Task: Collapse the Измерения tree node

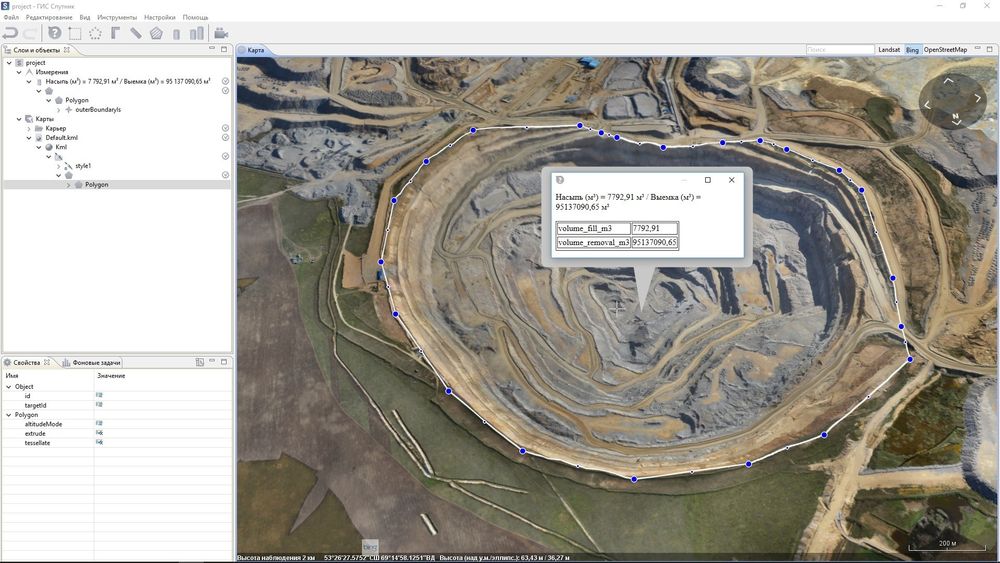Action: (19, 72)
